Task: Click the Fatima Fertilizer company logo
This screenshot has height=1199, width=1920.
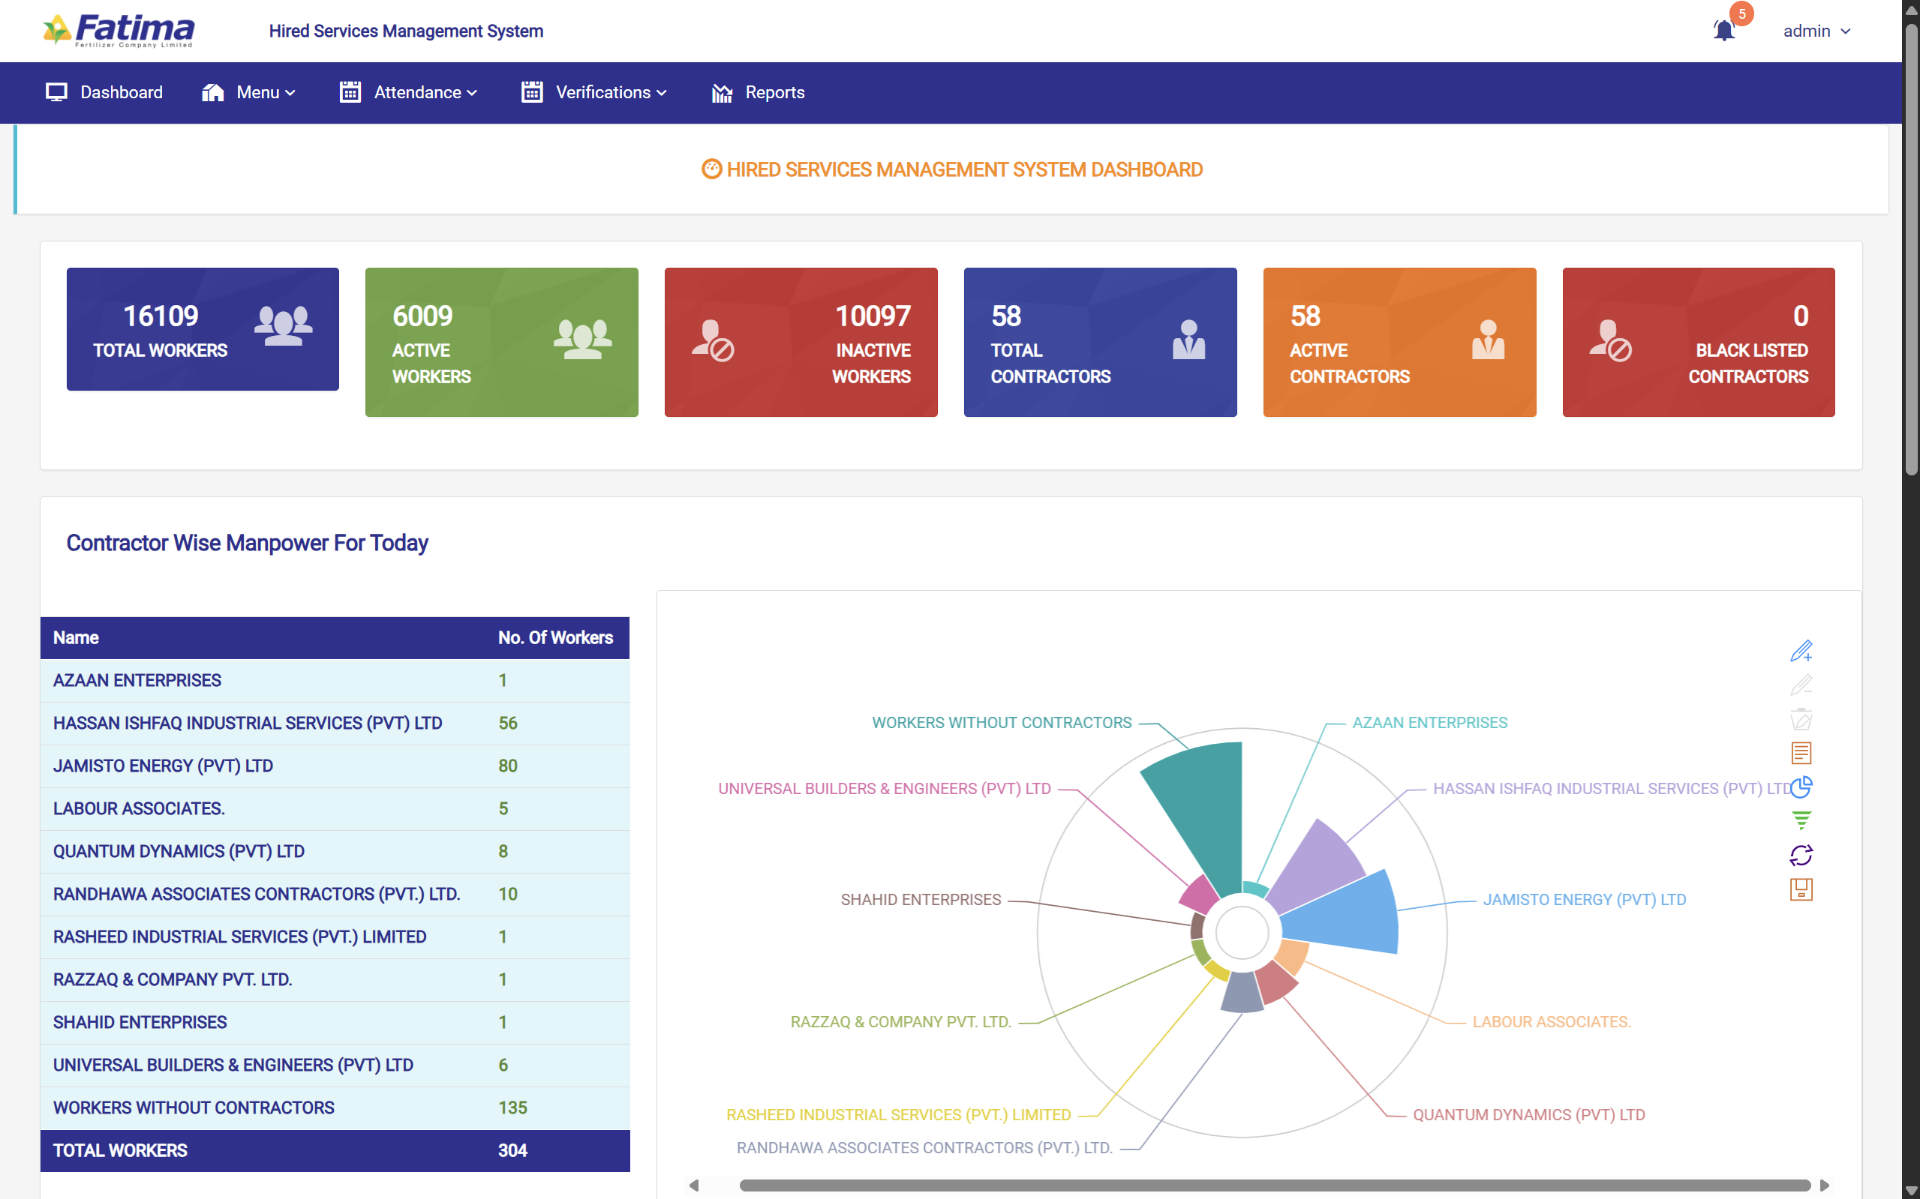Action: 119,30
